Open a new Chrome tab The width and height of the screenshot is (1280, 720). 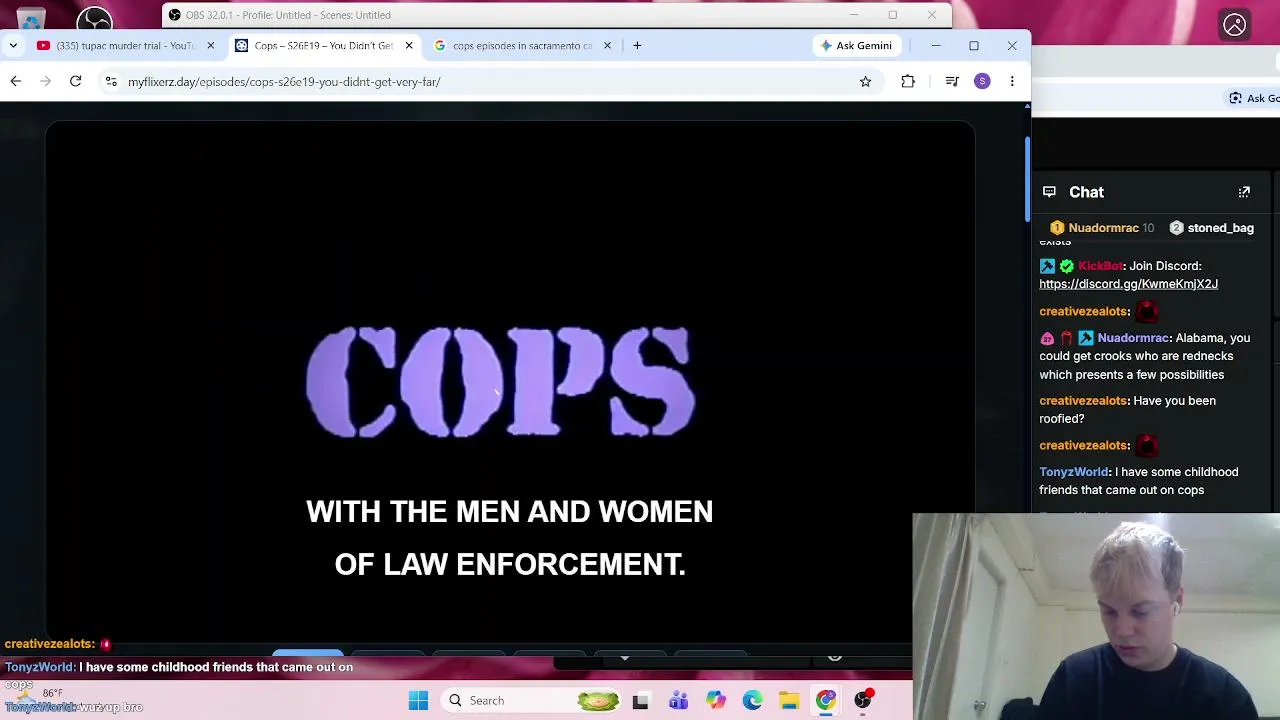(x=637, y=45)
